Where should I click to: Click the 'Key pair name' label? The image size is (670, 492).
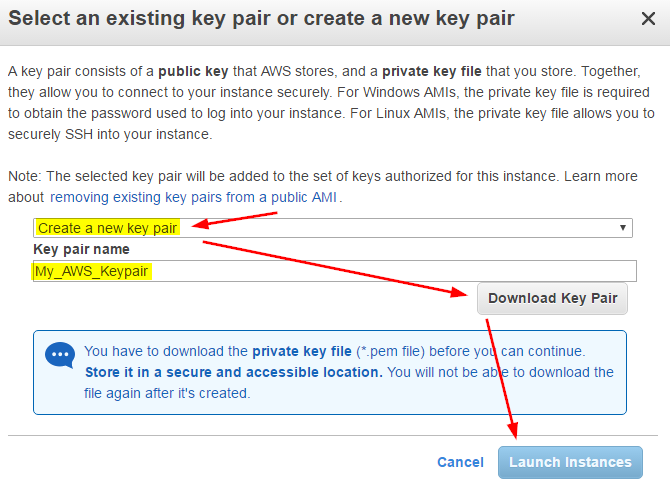pyautogui.click(x=82, y=249)
